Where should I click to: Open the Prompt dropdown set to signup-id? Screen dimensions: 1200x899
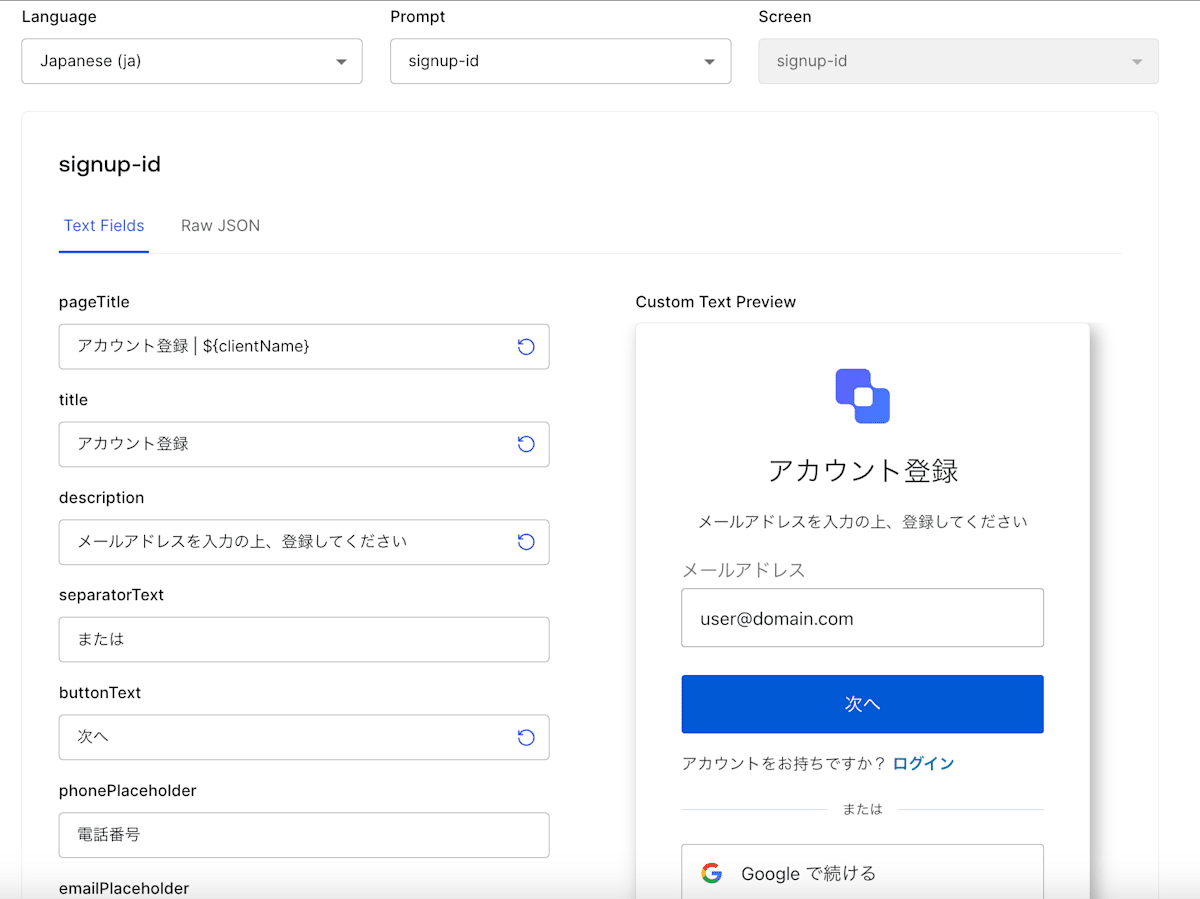point(560,61)
